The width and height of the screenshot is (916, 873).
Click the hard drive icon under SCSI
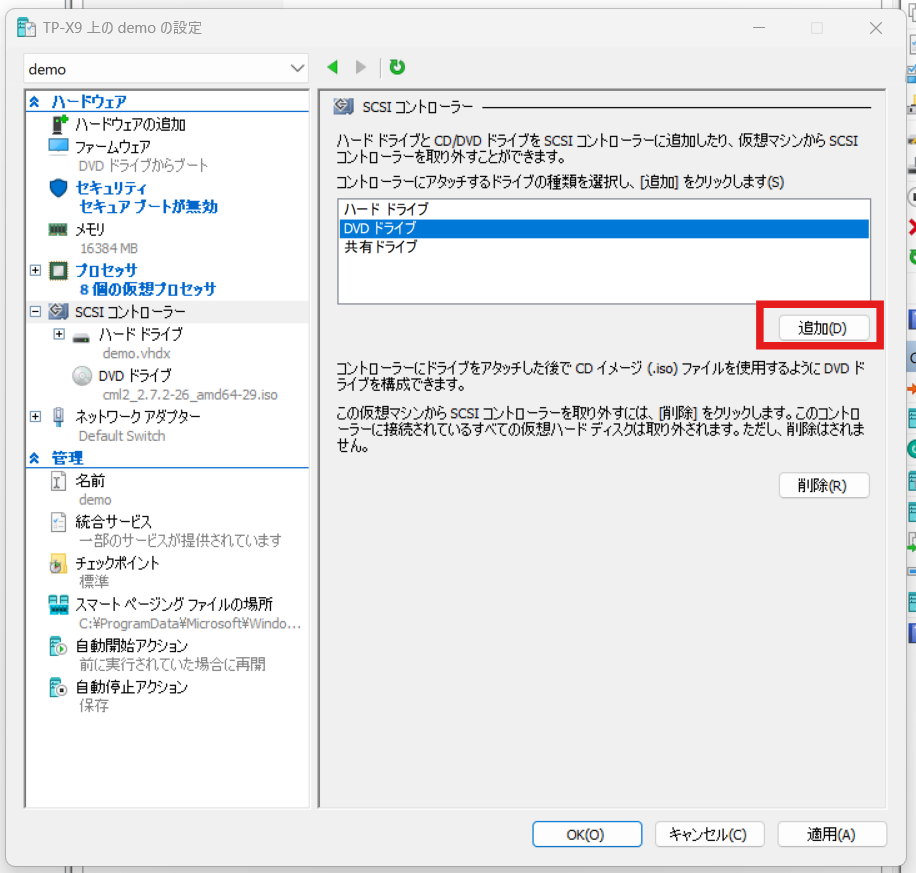click(x=81, y=337)
